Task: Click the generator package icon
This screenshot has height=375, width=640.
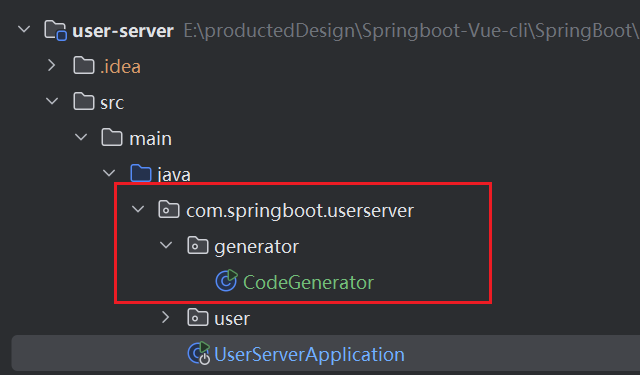Action: 198,246
